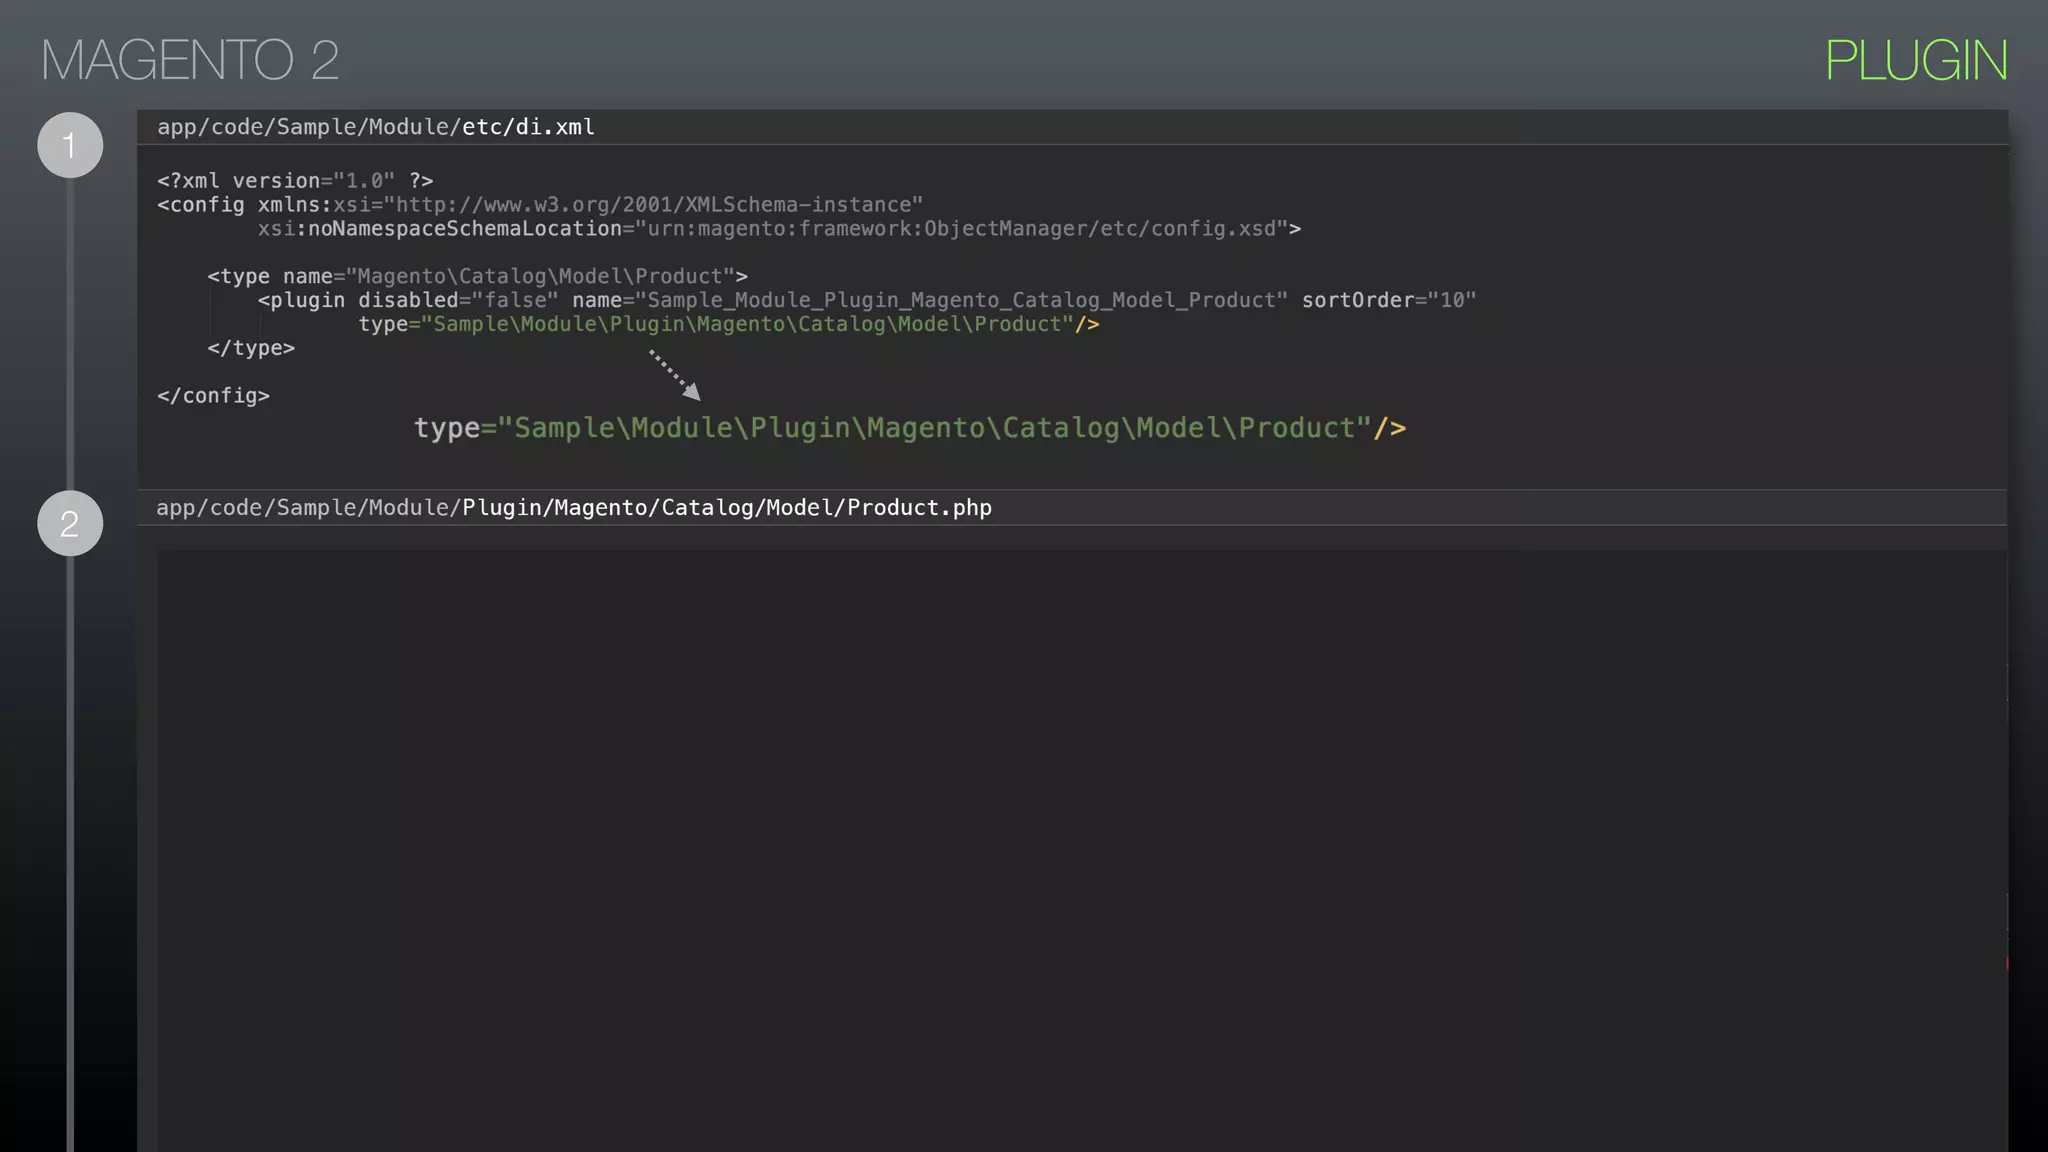2048x1152 pixels.
Task: Click the '<config xmlns:xsi=' line
Action: click(x=540, y=205)
